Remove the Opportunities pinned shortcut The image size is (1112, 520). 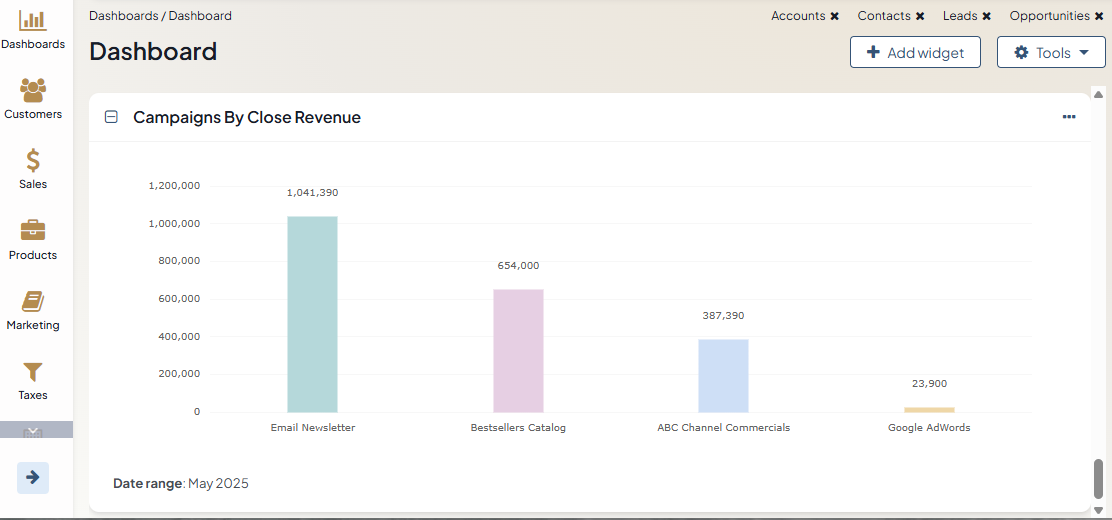(1099, 17)
